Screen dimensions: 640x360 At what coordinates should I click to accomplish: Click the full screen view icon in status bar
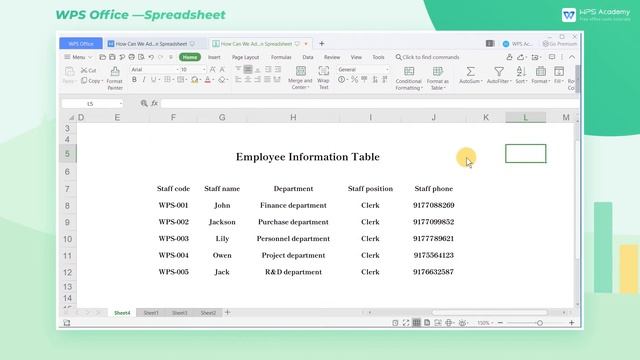(406, 323)
